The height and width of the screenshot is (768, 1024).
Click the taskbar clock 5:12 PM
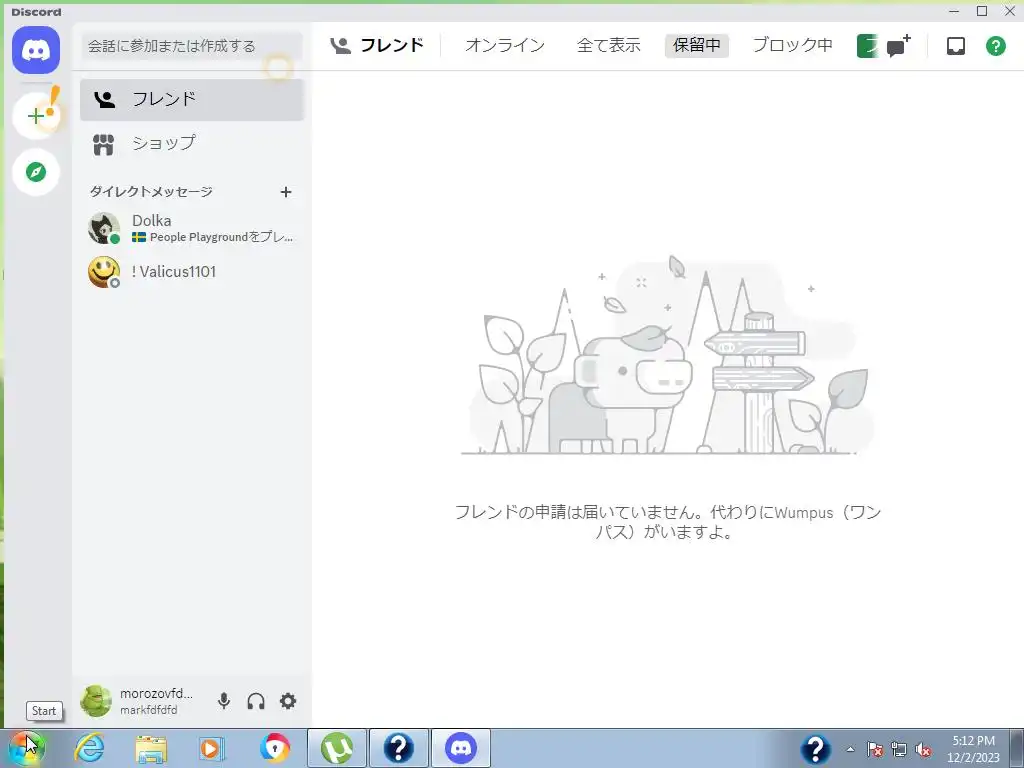tap(973, 741)
